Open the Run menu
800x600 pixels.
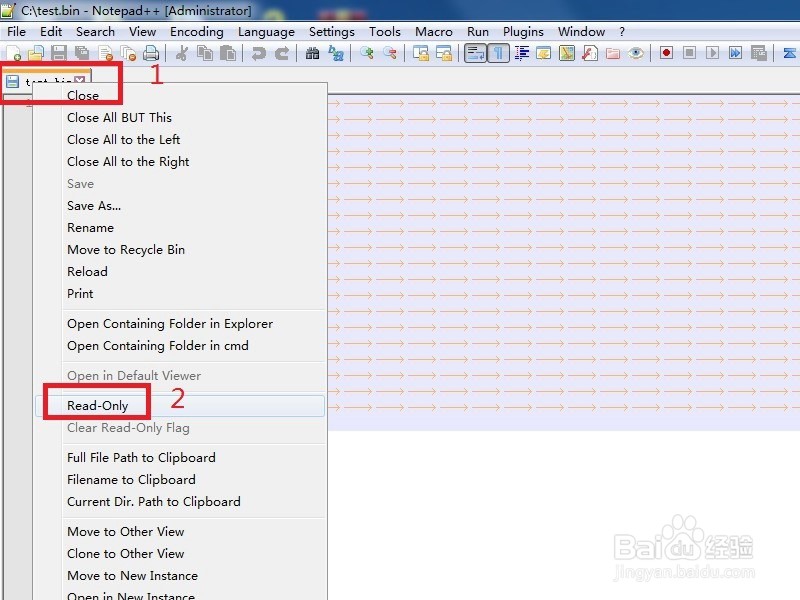coord(478,32)
